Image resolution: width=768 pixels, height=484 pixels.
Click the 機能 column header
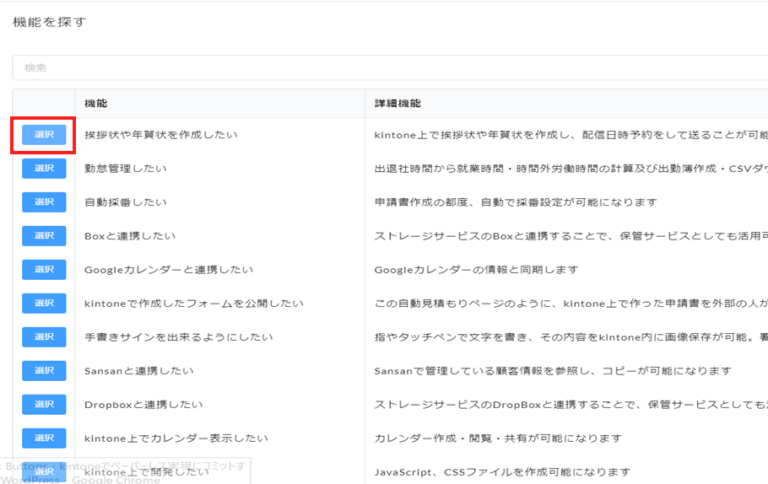click(96, 104)
